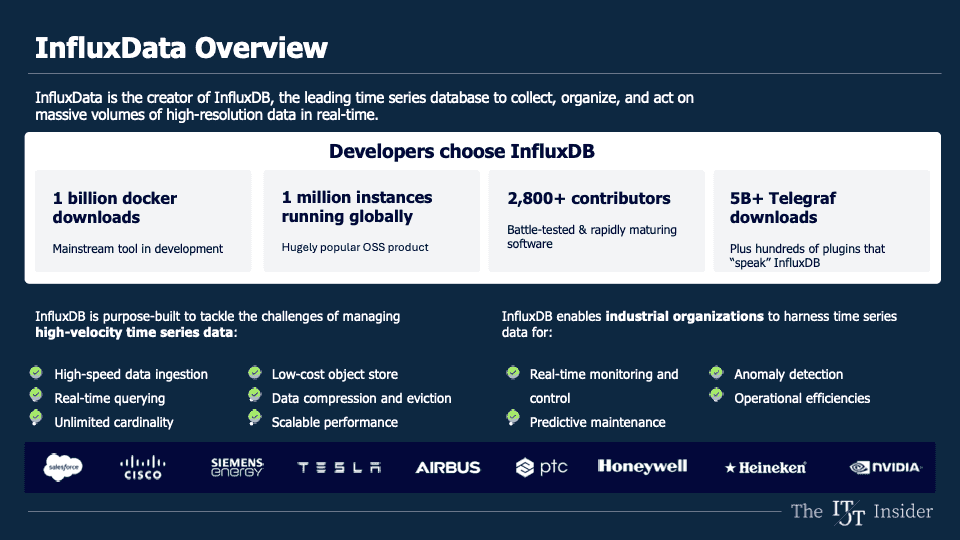Click the NVIDIA logo
Image resolution: width=960 pixels, height=540 pixels.
(x=885, y=467)
